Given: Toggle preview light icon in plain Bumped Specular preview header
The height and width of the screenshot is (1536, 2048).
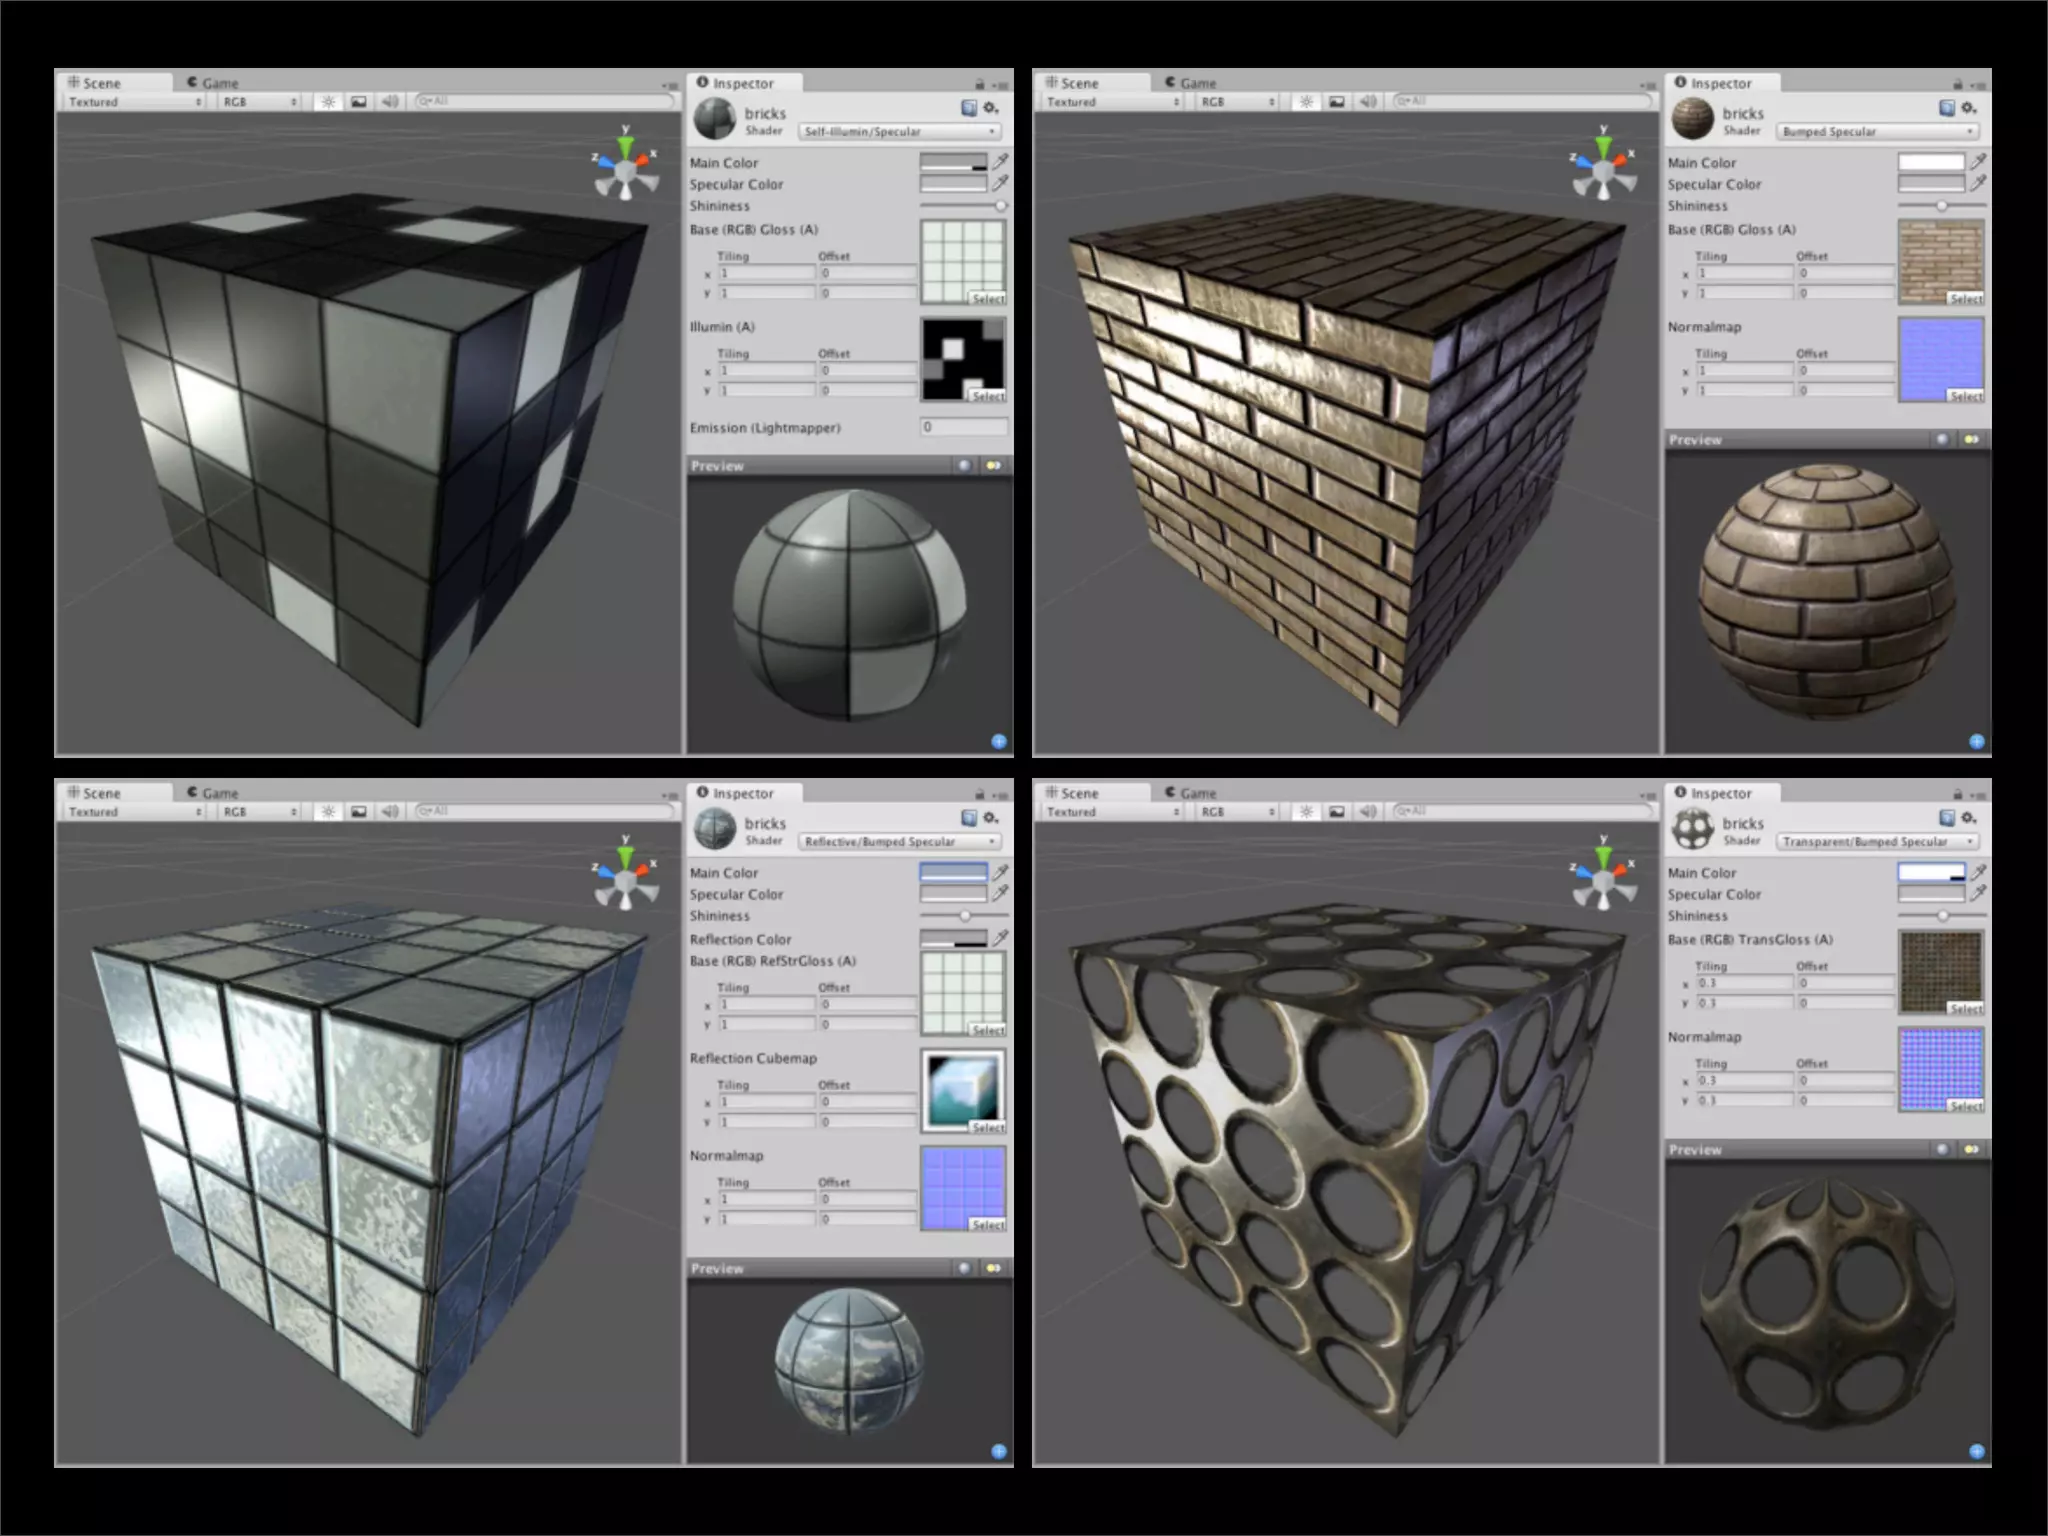Looking at the screenshot, I should [x=1972, y=440].
